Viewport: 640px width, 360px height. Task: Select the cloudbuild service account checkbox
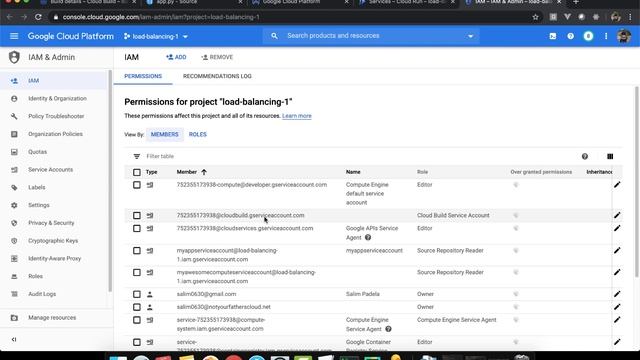(137, 216)
